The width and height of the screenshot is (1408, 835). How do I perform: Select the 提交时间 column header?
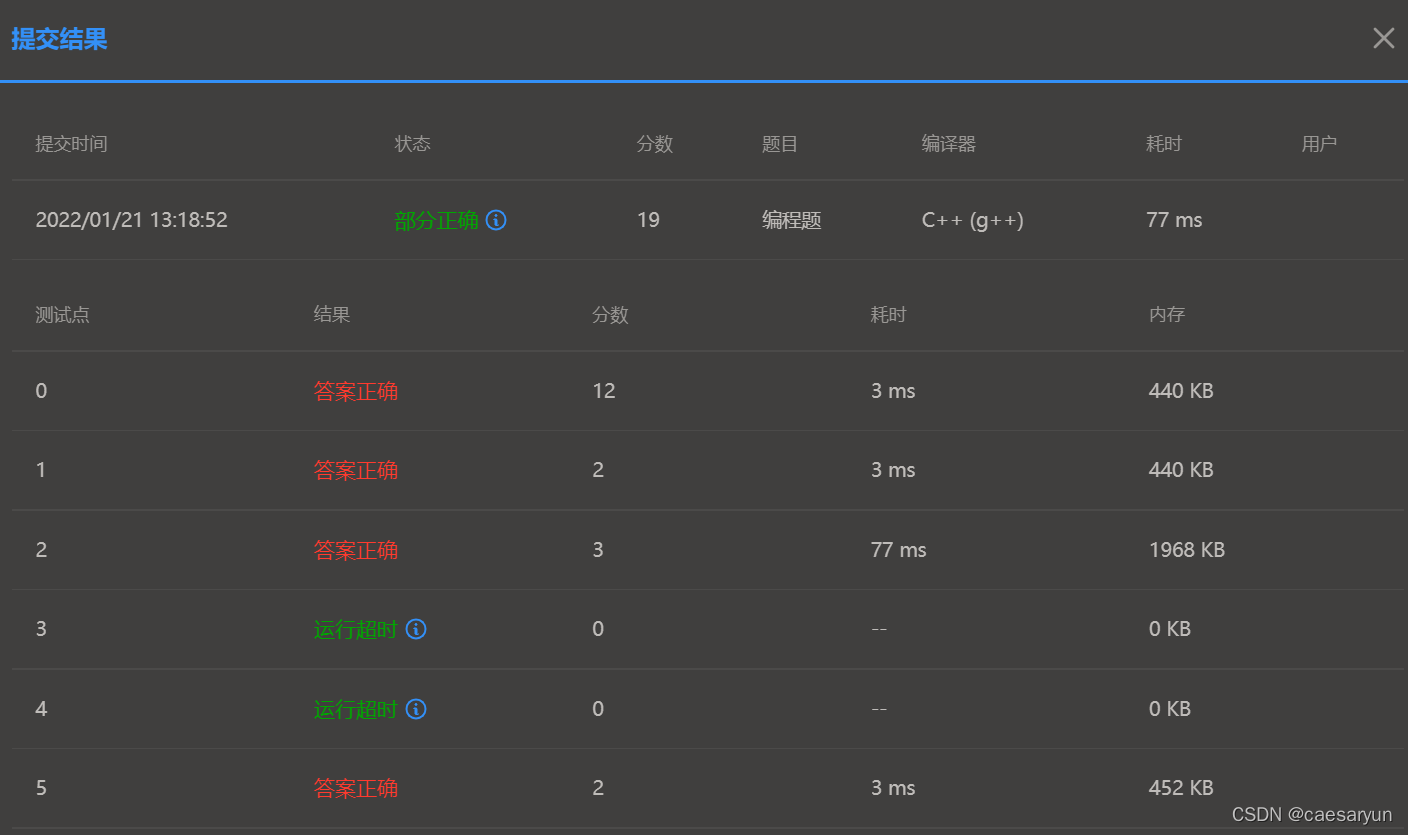(71, 143)
